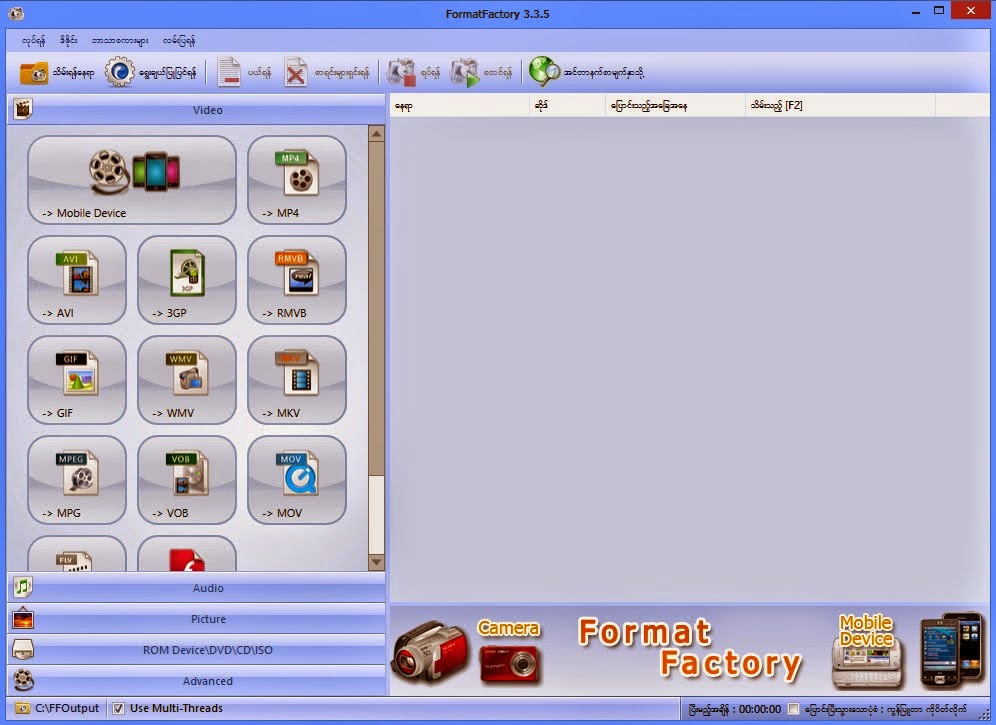Choose the VOB conversion icon
This screenshot has height=725, width=996.
coord(187,479)
